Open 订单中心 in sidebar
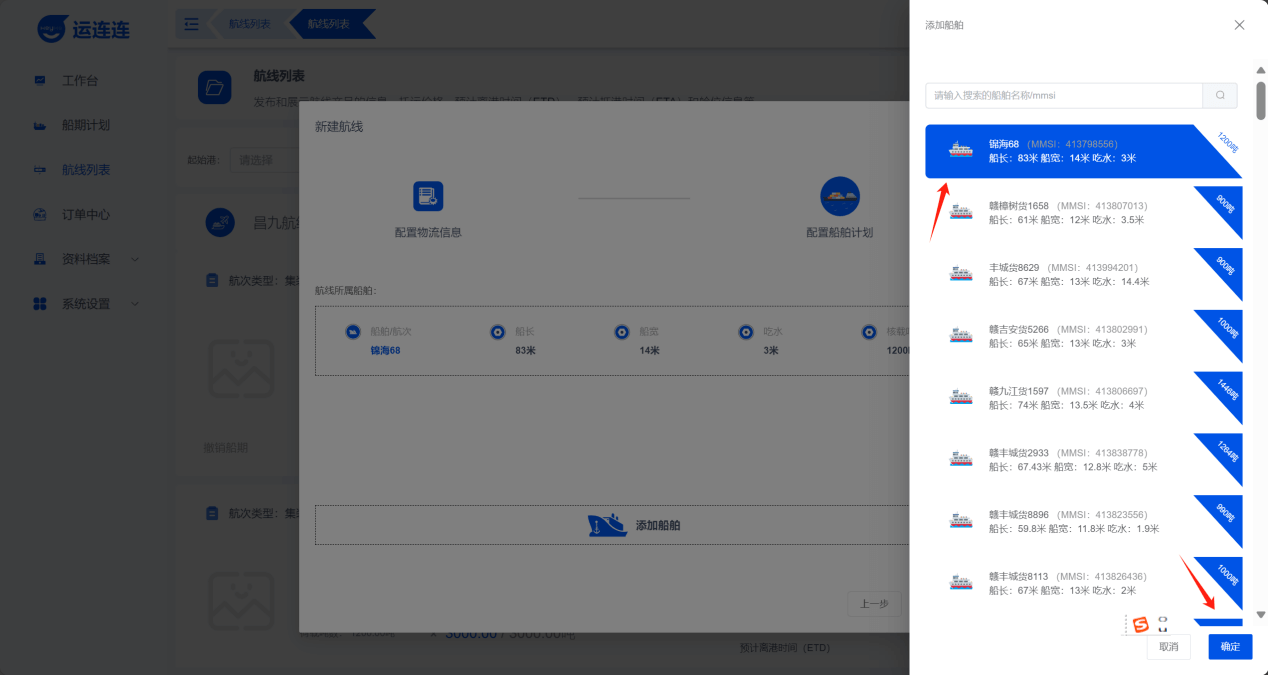 click(x=86, y=214)
